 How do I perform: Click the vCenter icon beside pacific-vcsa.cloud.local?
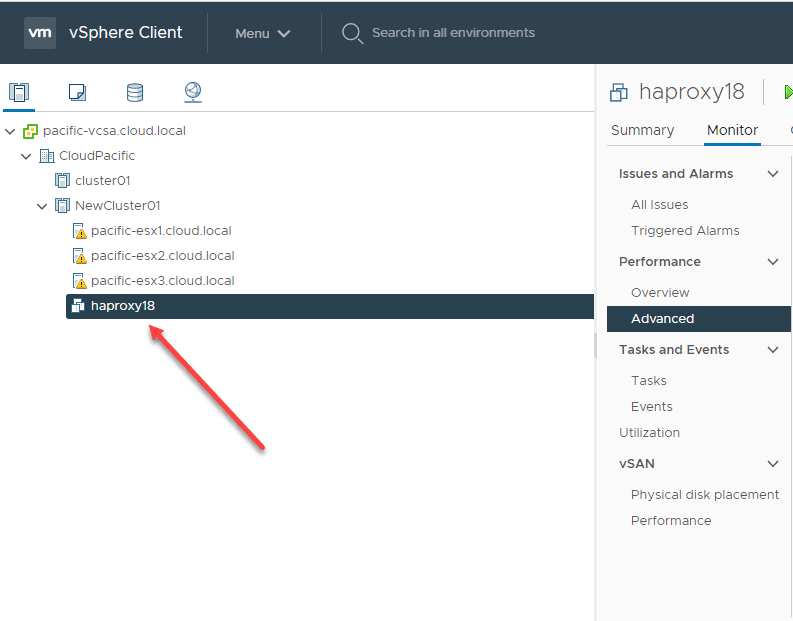pos(30,131)
